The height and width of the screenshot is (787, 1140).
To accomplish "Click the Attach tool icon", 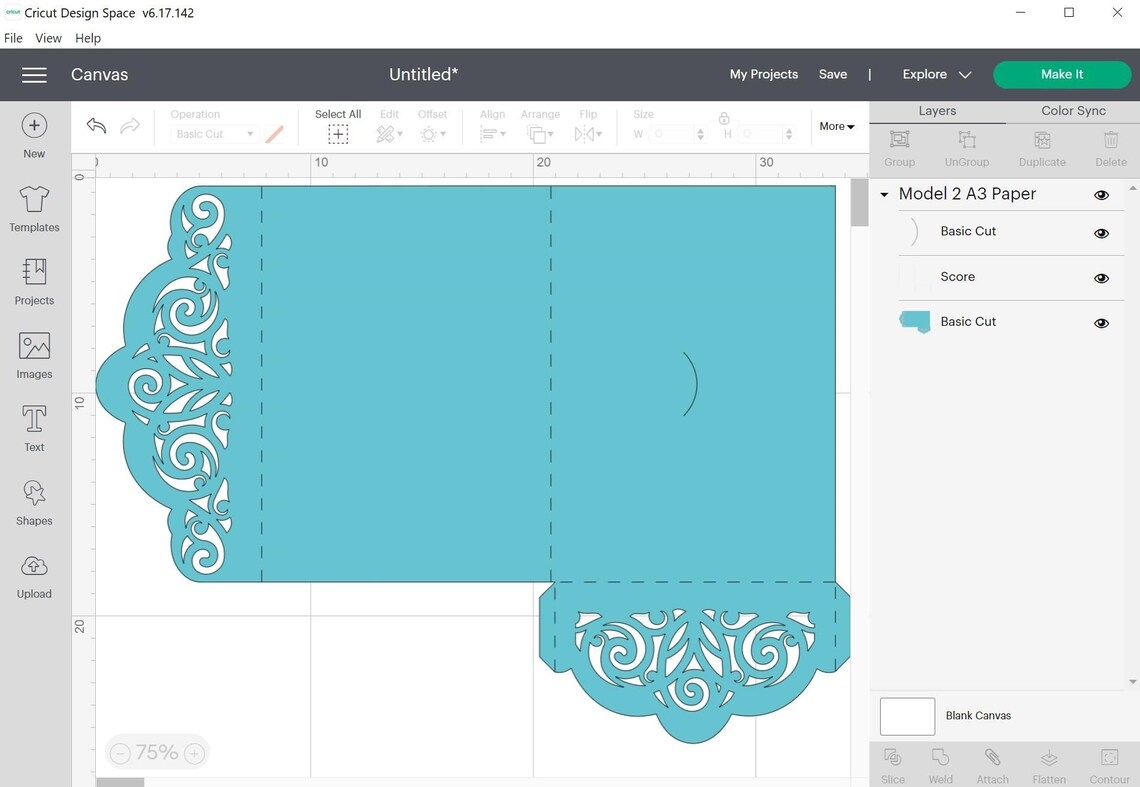I will (x=992, y=759).
